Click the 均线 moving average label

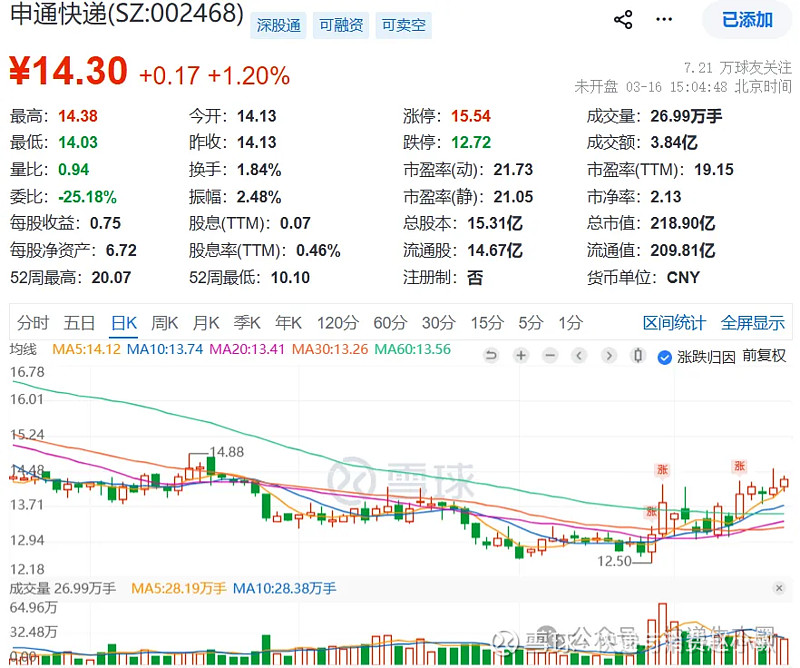point(23,350)
